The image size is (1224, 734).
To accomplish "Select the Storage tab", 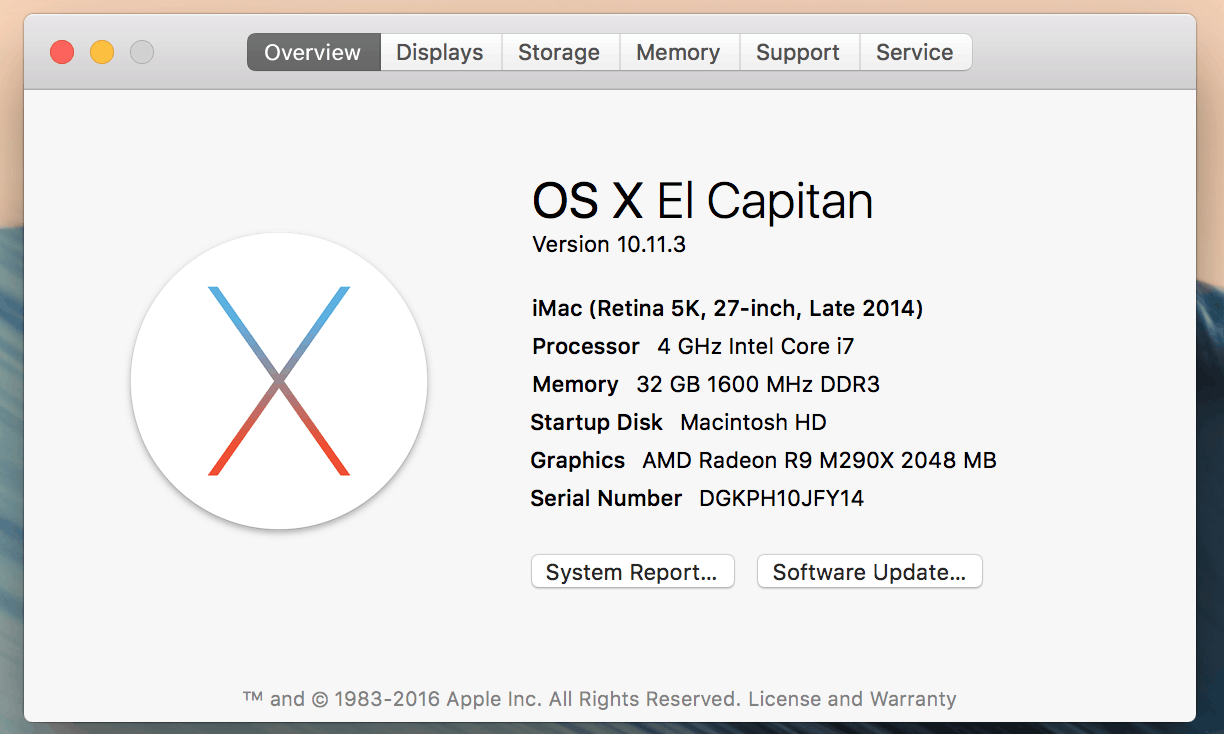I will coord(559,53).
